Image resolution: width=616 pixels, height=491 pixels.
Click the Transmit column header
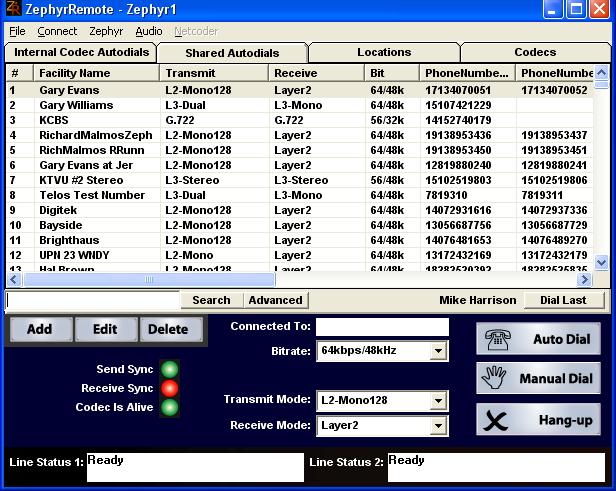coord(214,73)
